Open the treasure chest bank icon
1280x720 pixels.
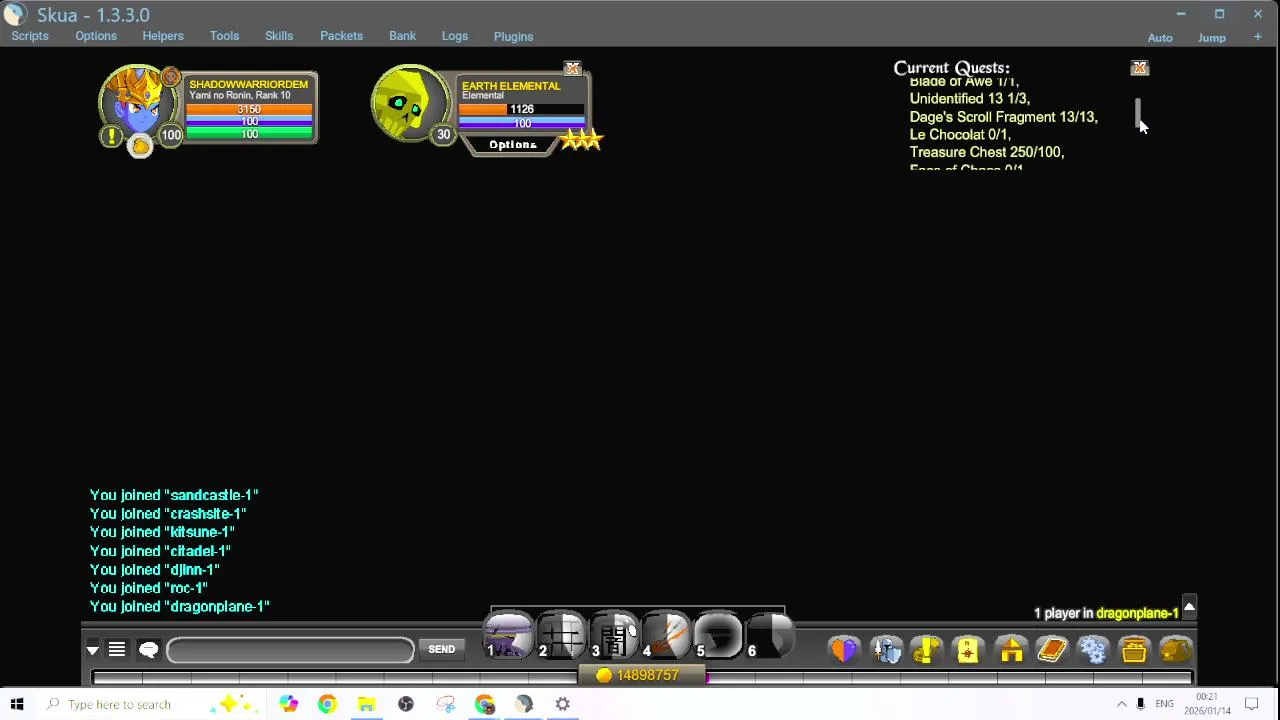point(1134,651)
